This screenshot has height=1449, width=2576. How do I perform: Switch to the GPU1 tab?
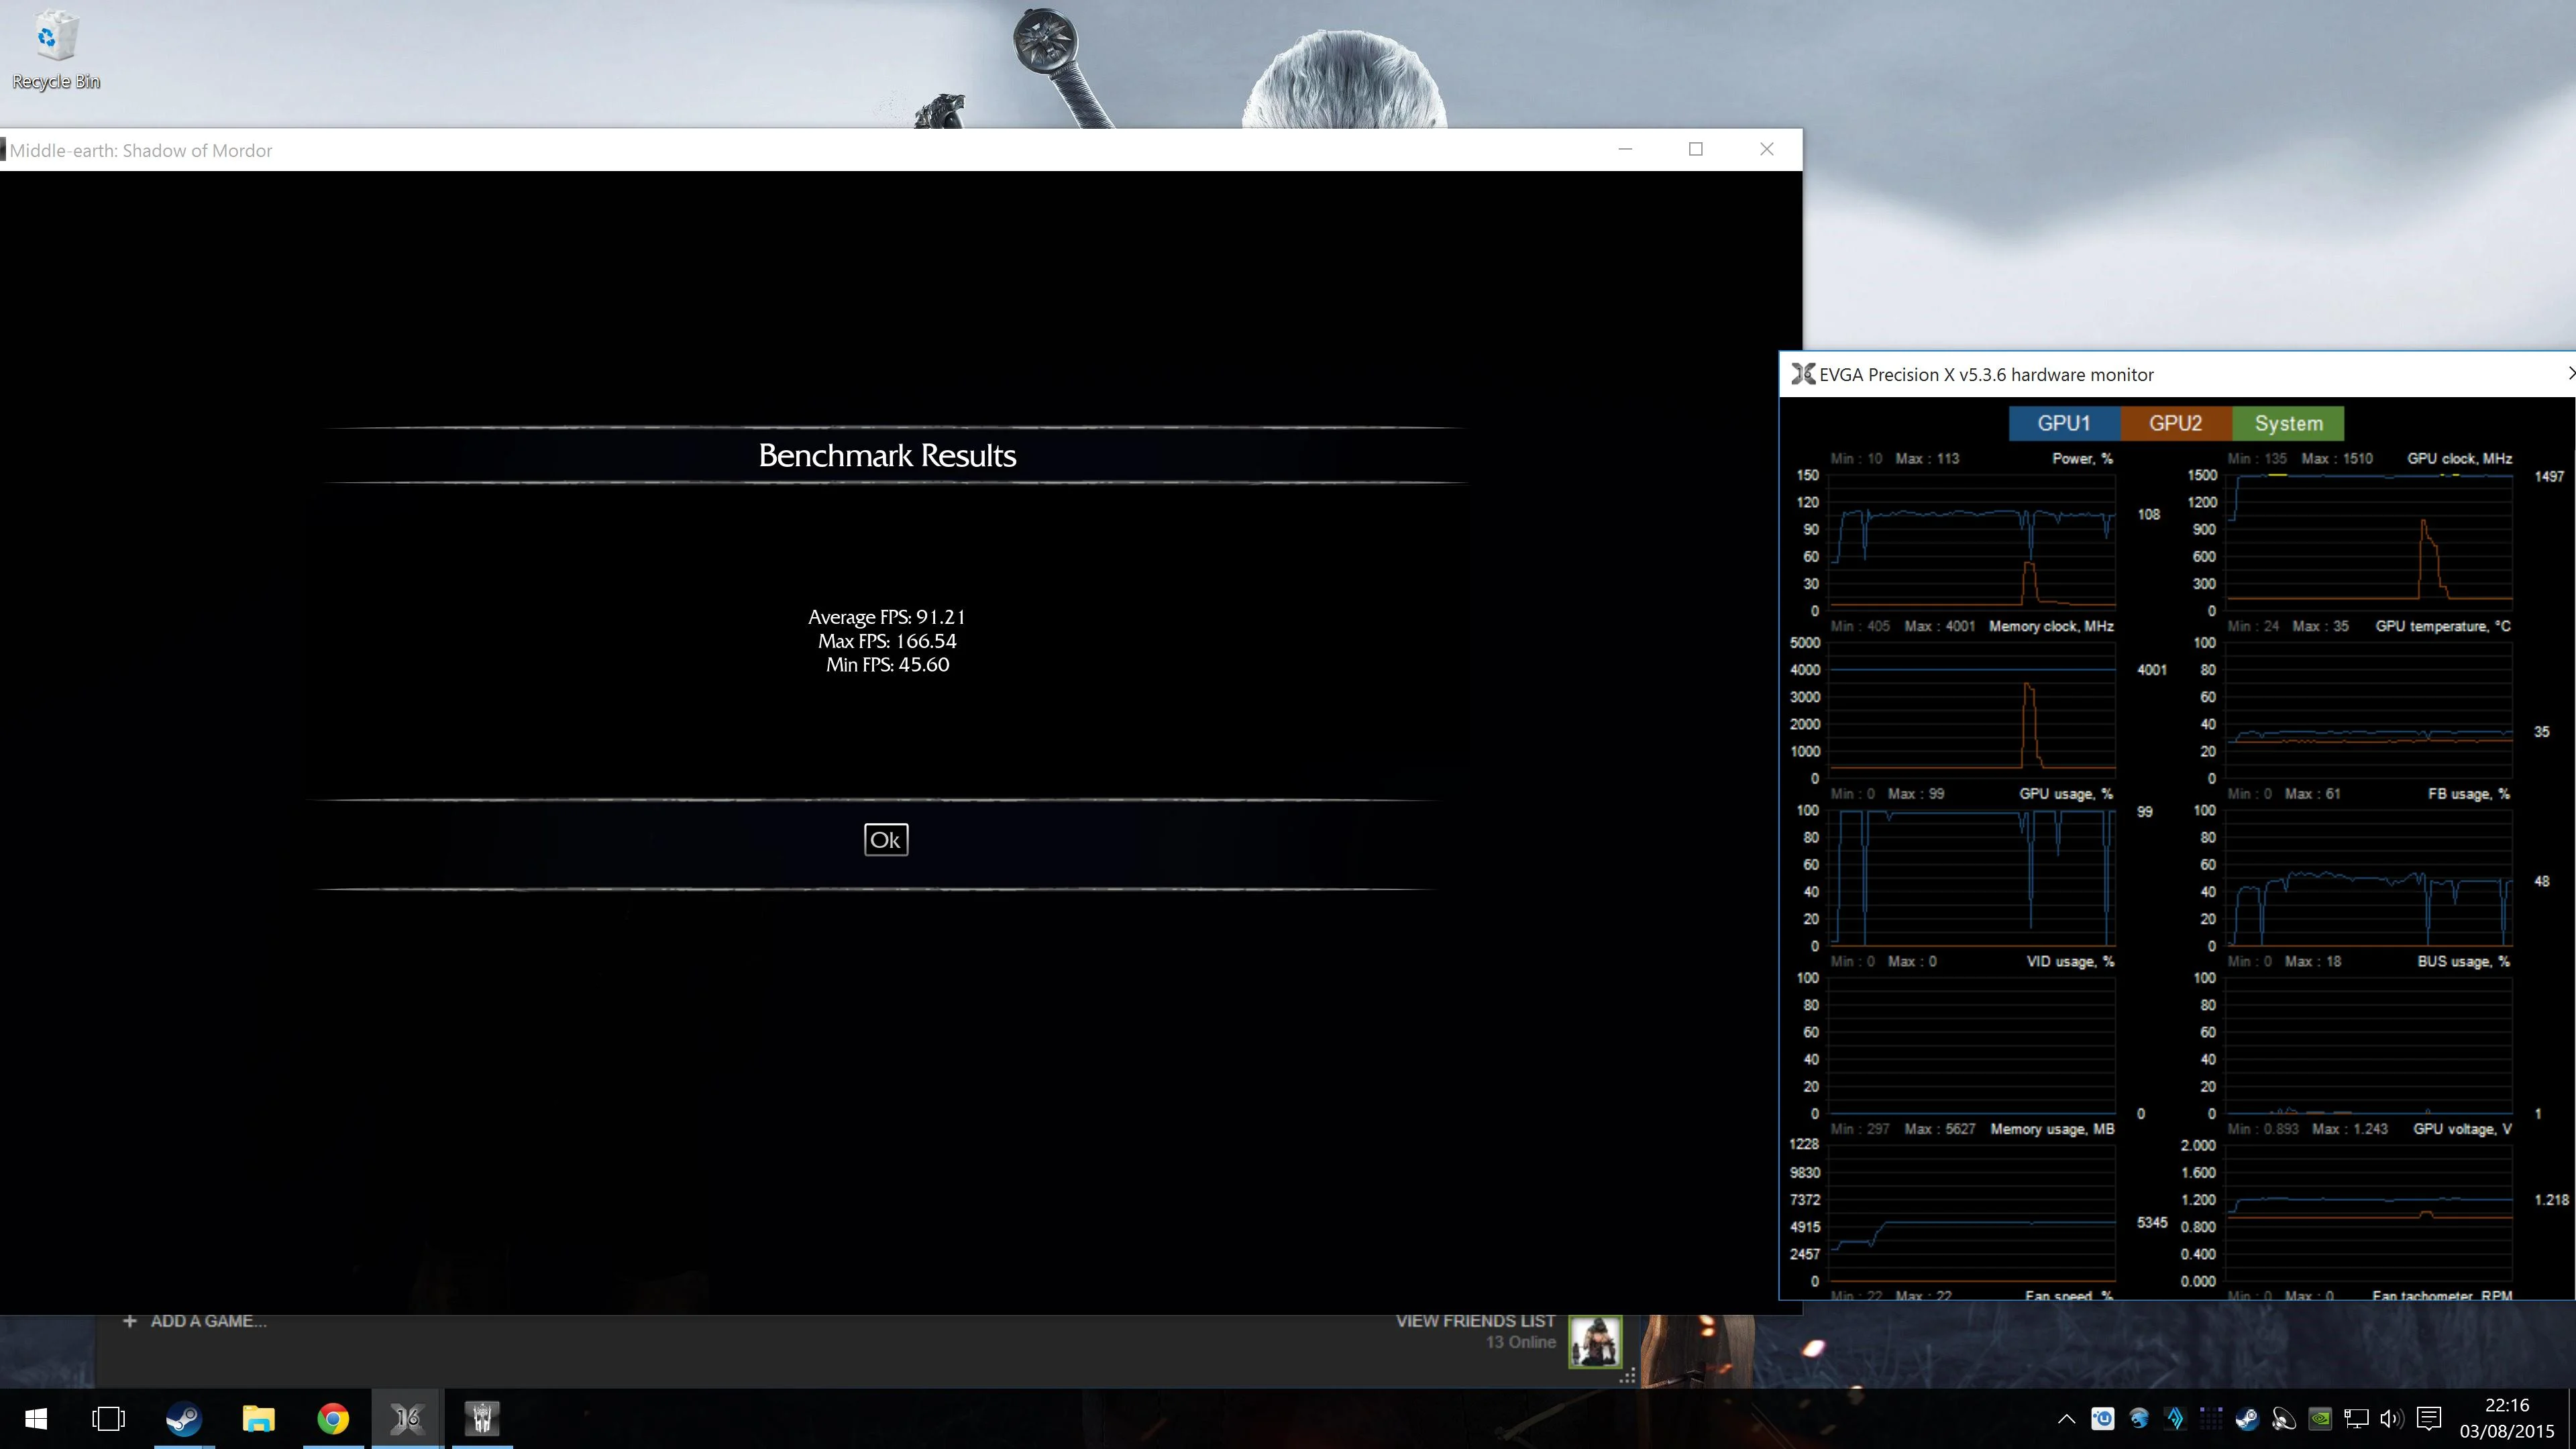[x=2064, y=423]
